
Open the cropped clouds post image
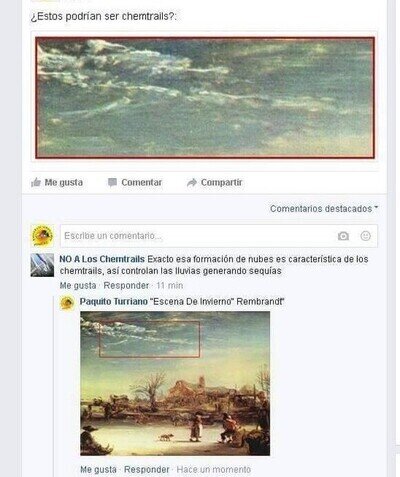205,97
